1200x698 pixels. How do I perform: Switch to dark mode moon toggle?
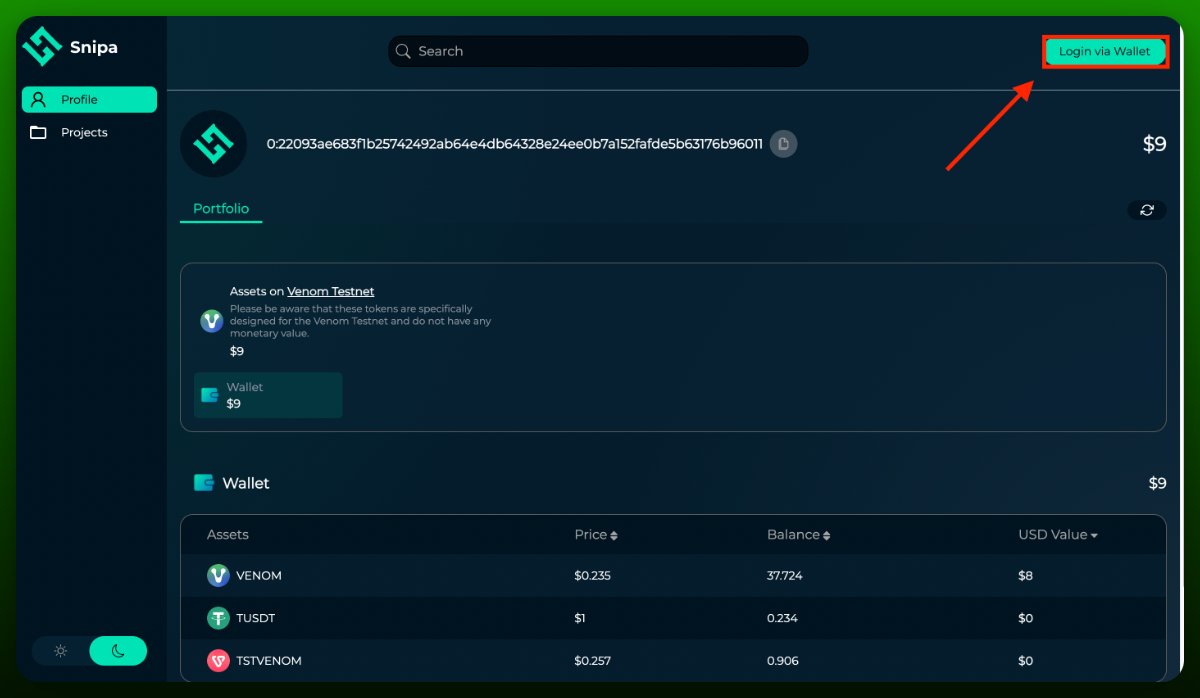click(118, 651)
